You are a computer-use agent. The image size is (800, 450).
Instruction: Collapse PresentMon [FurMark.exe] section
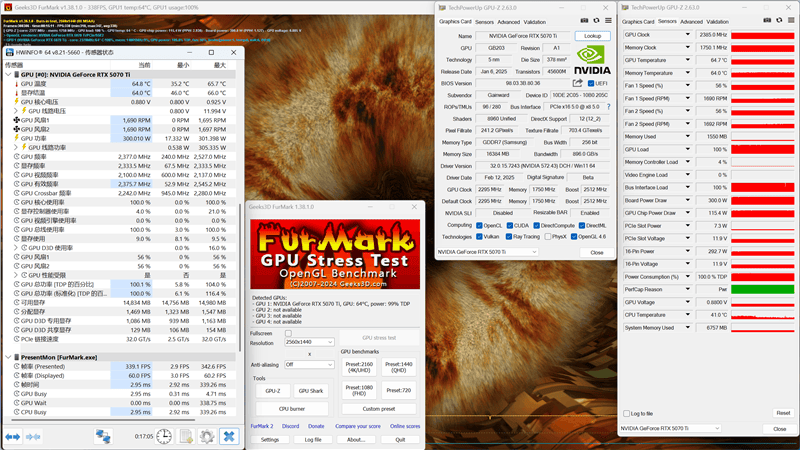pyautogui.click(x=8, y=357)
